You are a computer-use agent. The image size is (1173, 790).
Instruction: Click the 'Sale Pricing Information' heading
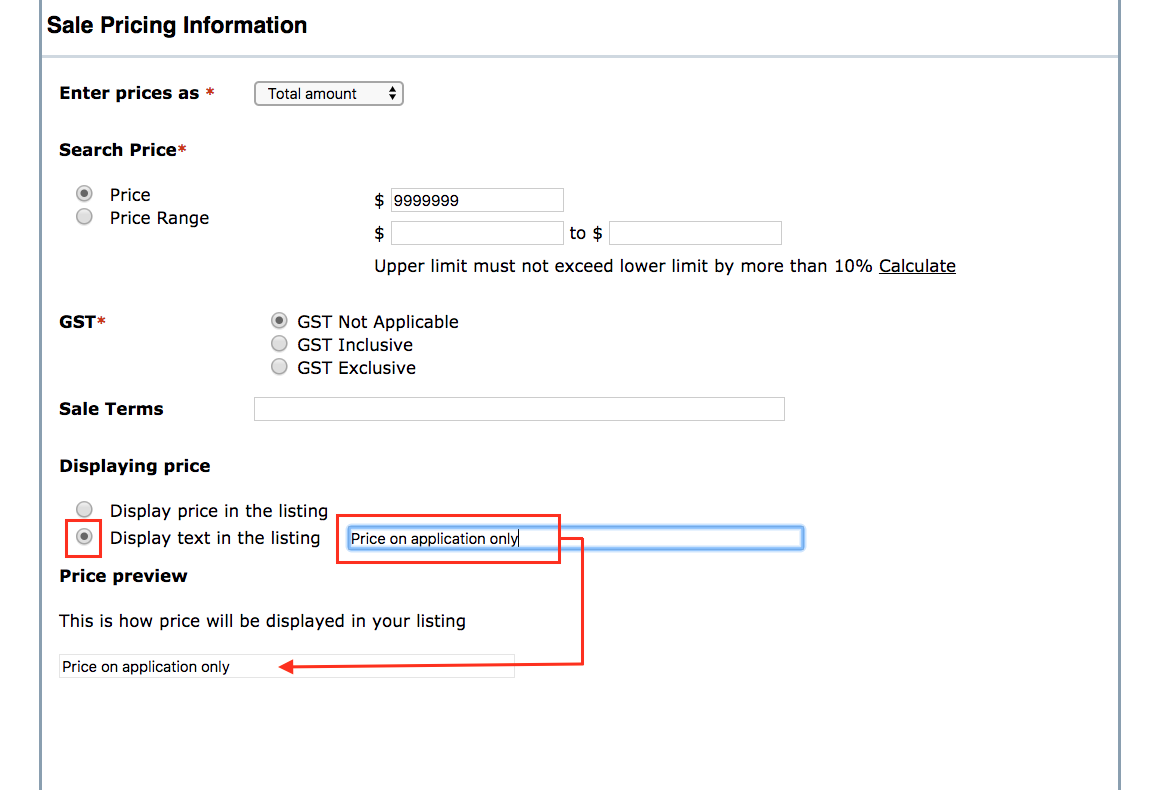pyautogui.click(x=177, y=26)
